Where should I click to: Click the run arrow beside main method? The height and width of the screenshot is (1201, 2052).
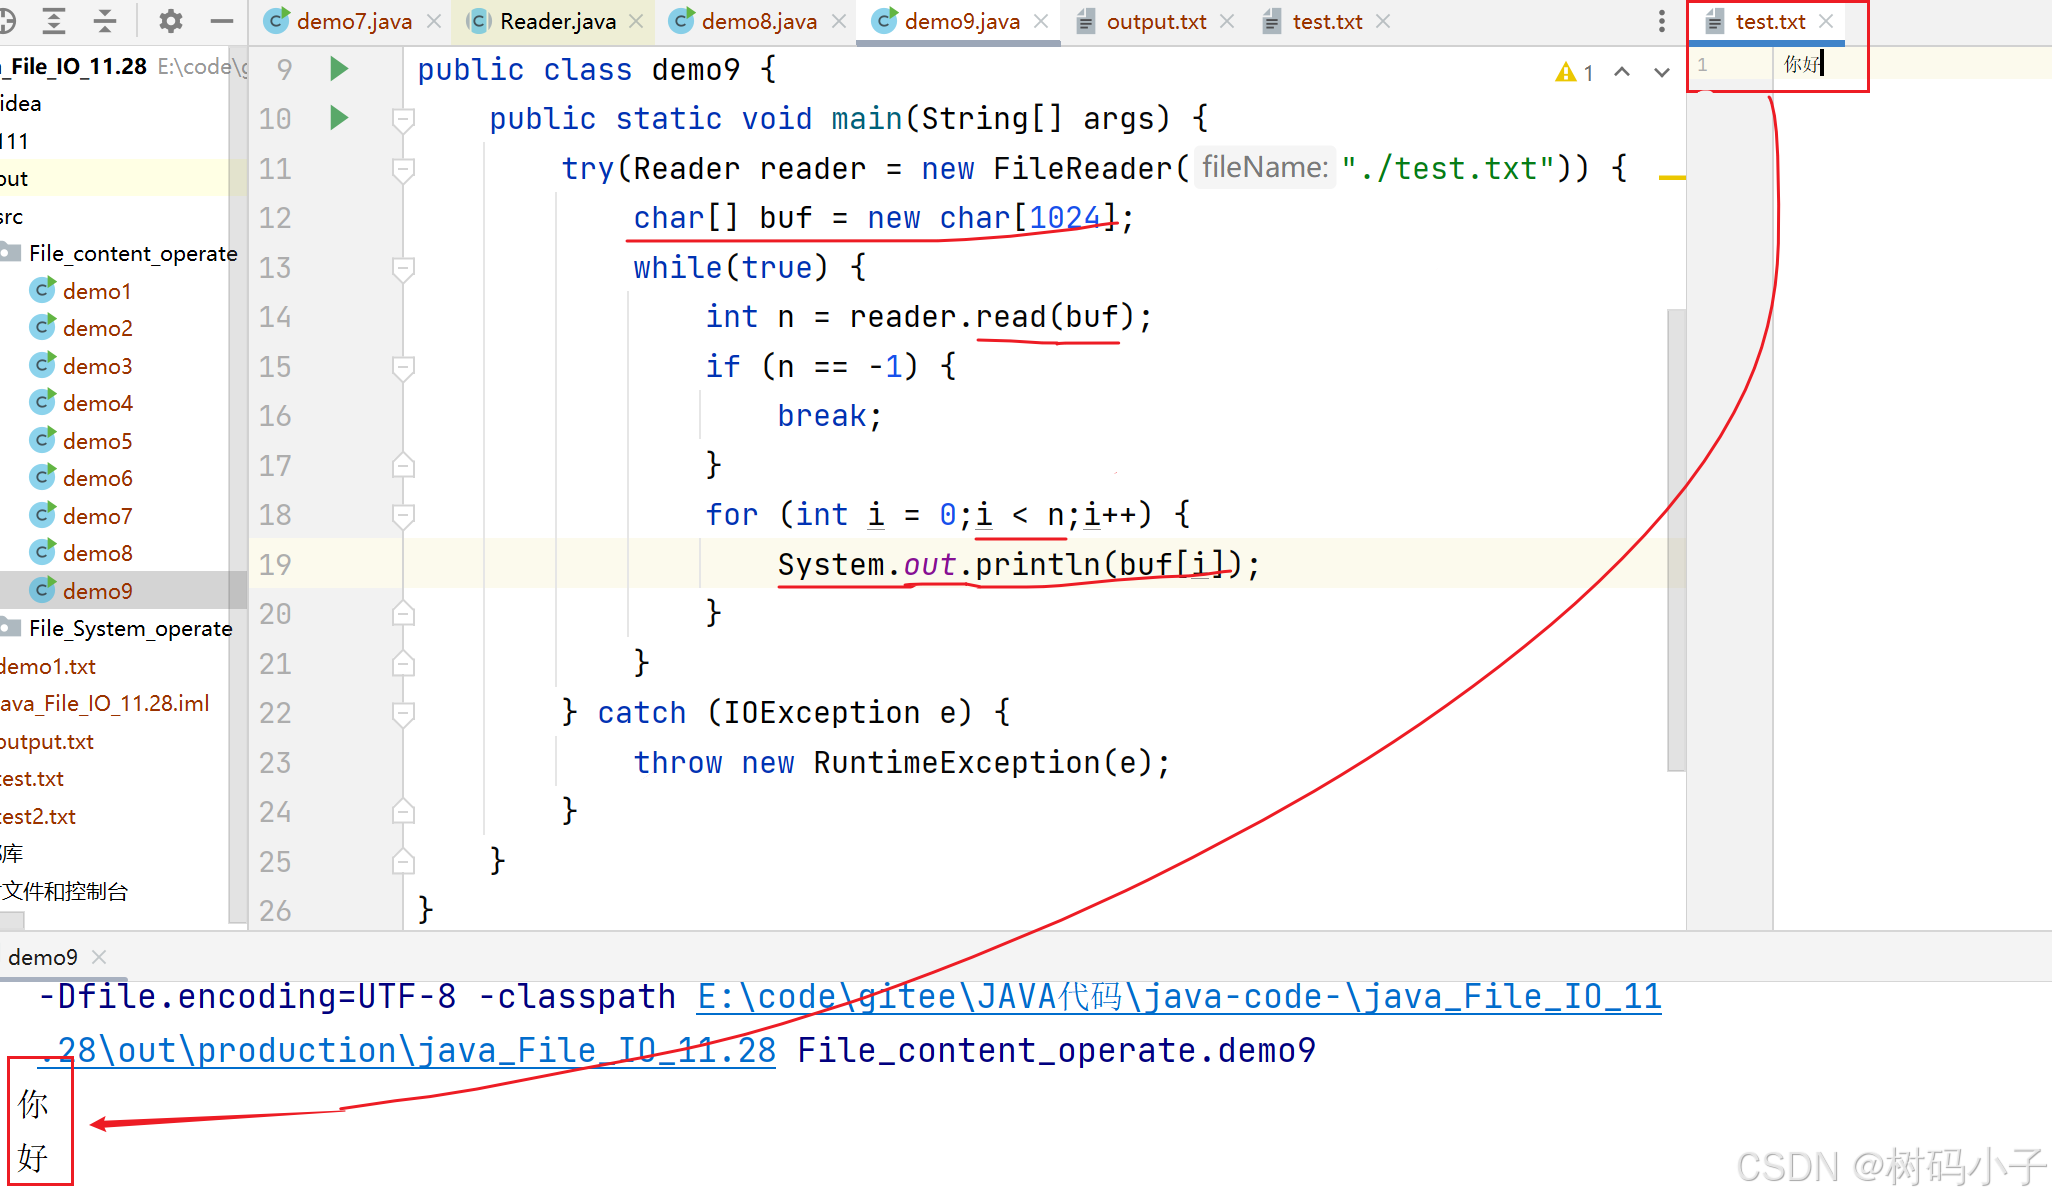pyautogui.click(x=339, y=118)
